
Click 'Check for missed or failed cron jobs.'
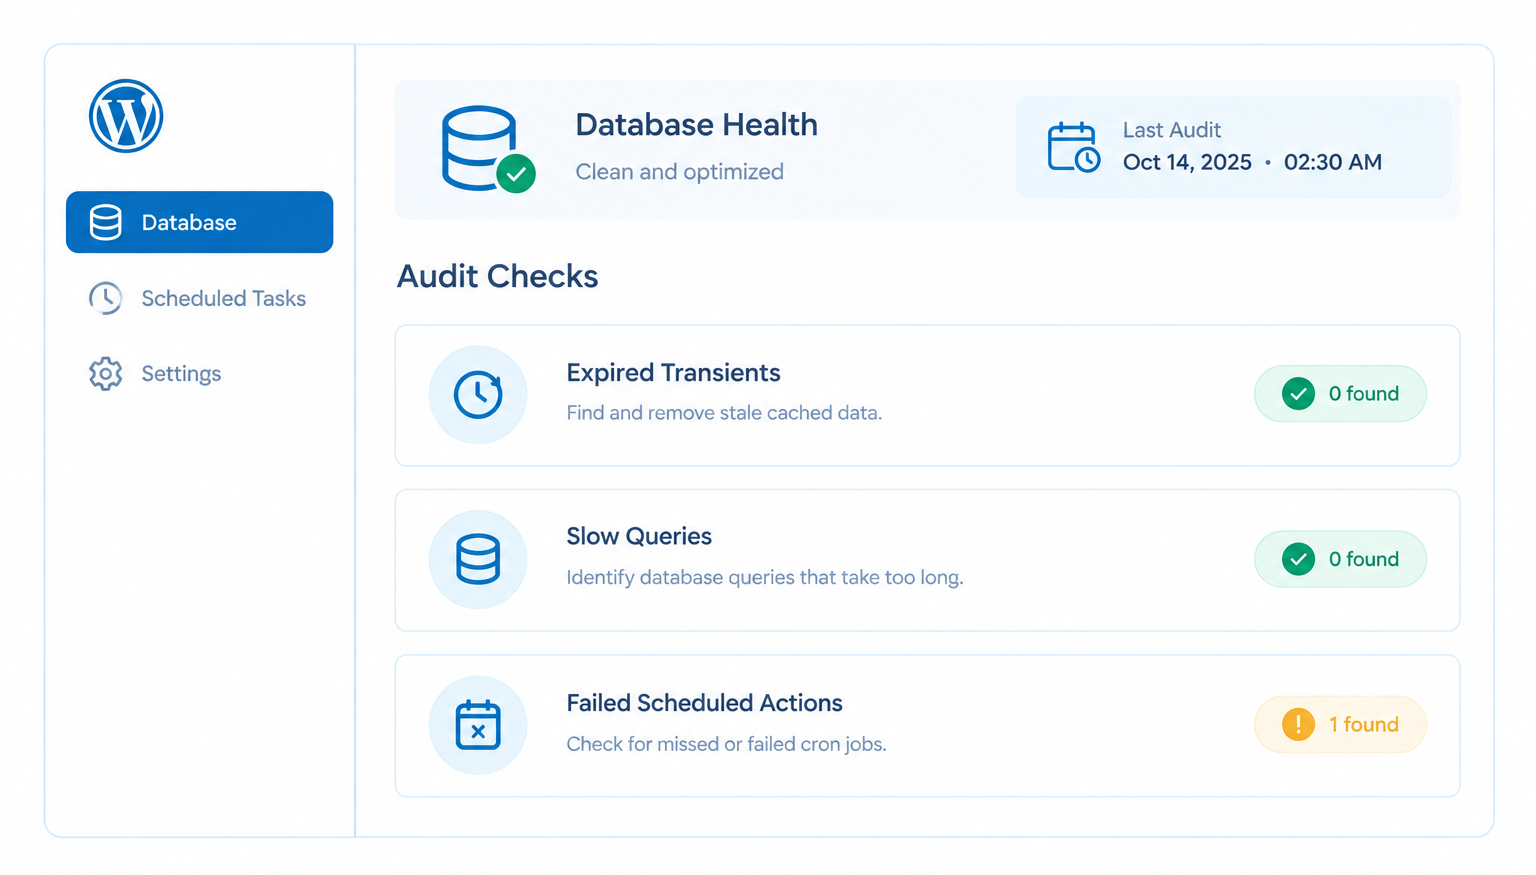click(x=726, y=744)
